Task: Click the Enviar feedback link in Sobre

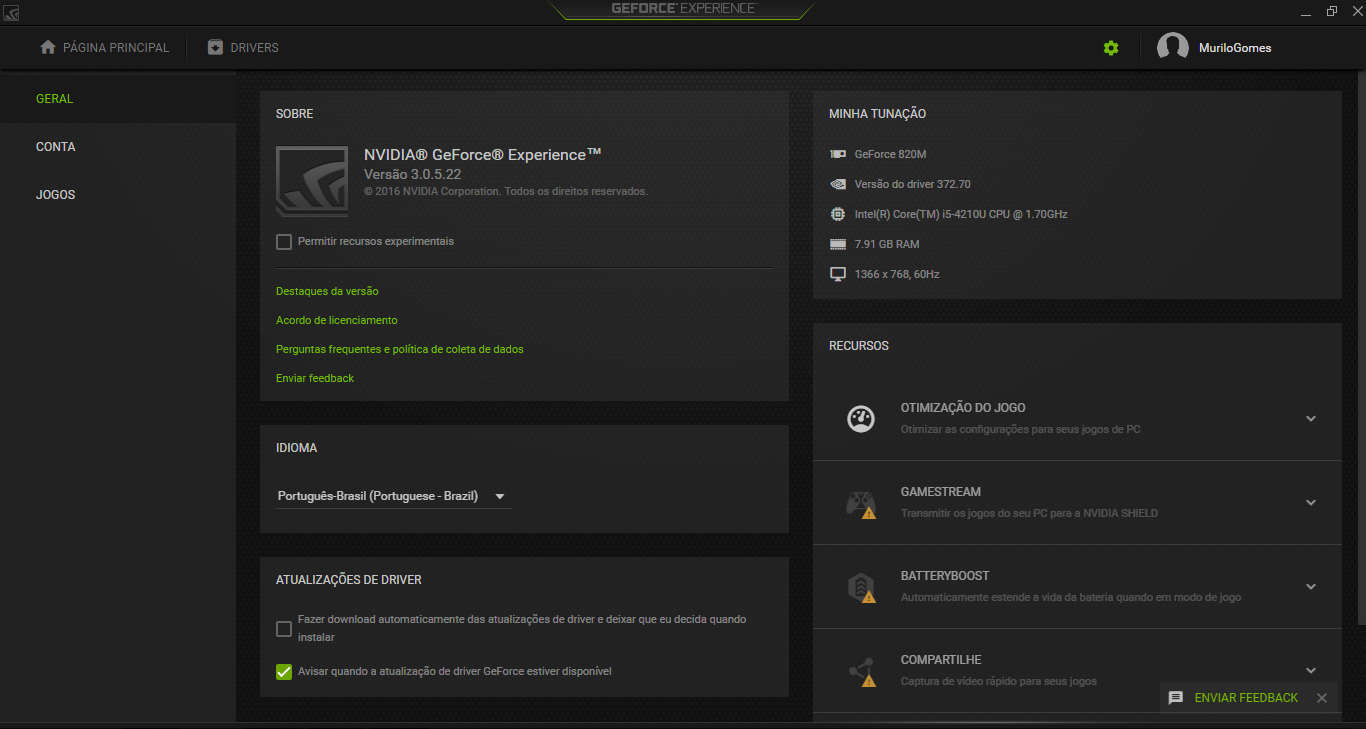Action: point(315,378)
